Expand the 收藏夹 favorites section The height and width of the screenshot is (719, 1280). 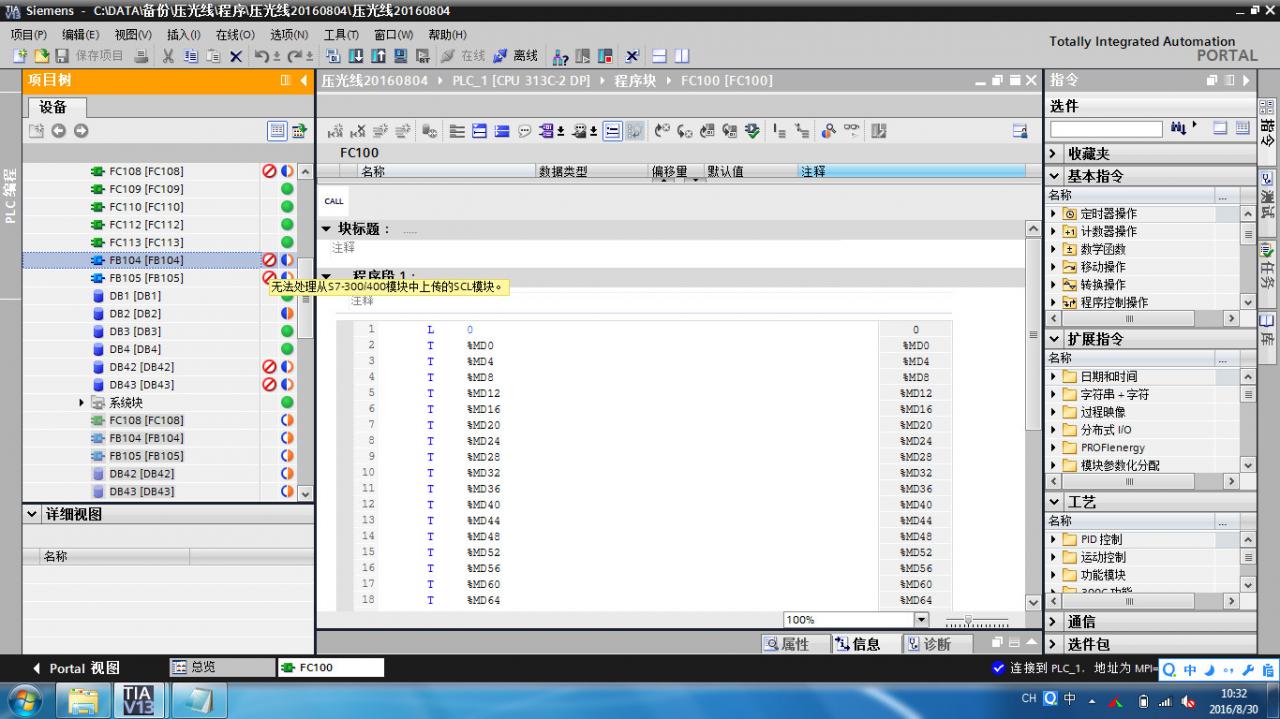coord(1054,154)
